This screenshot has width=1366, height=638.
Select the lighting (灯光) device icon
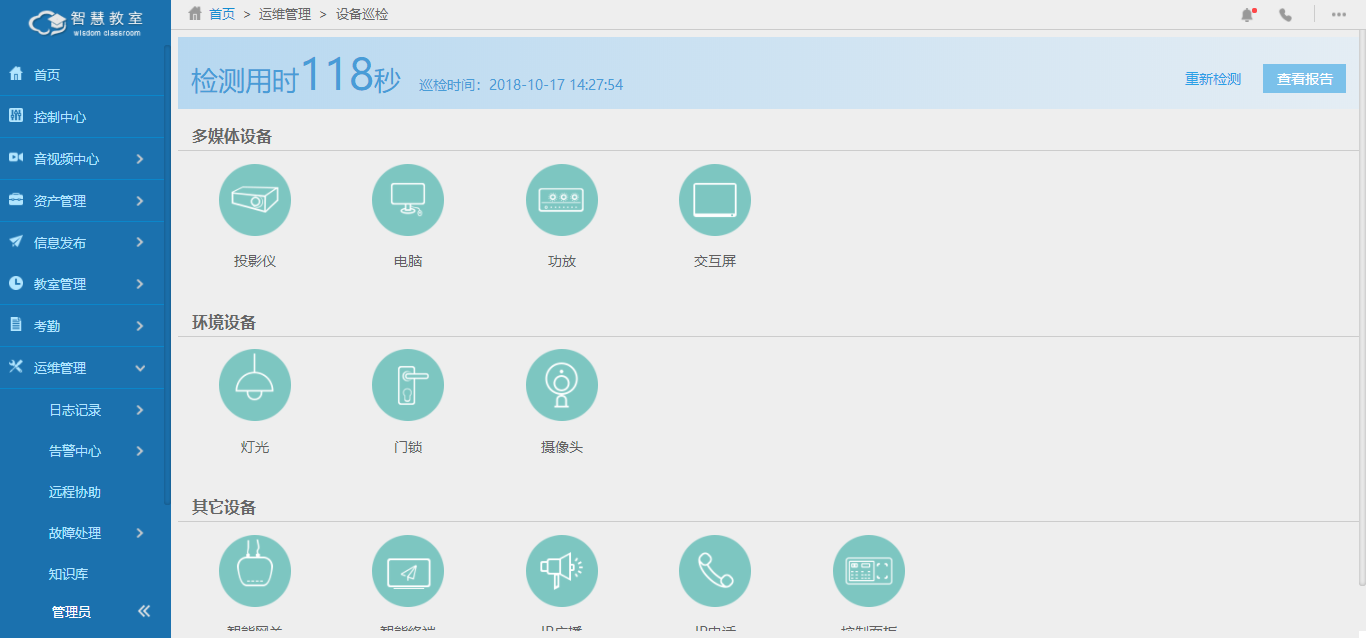[254, 385]
